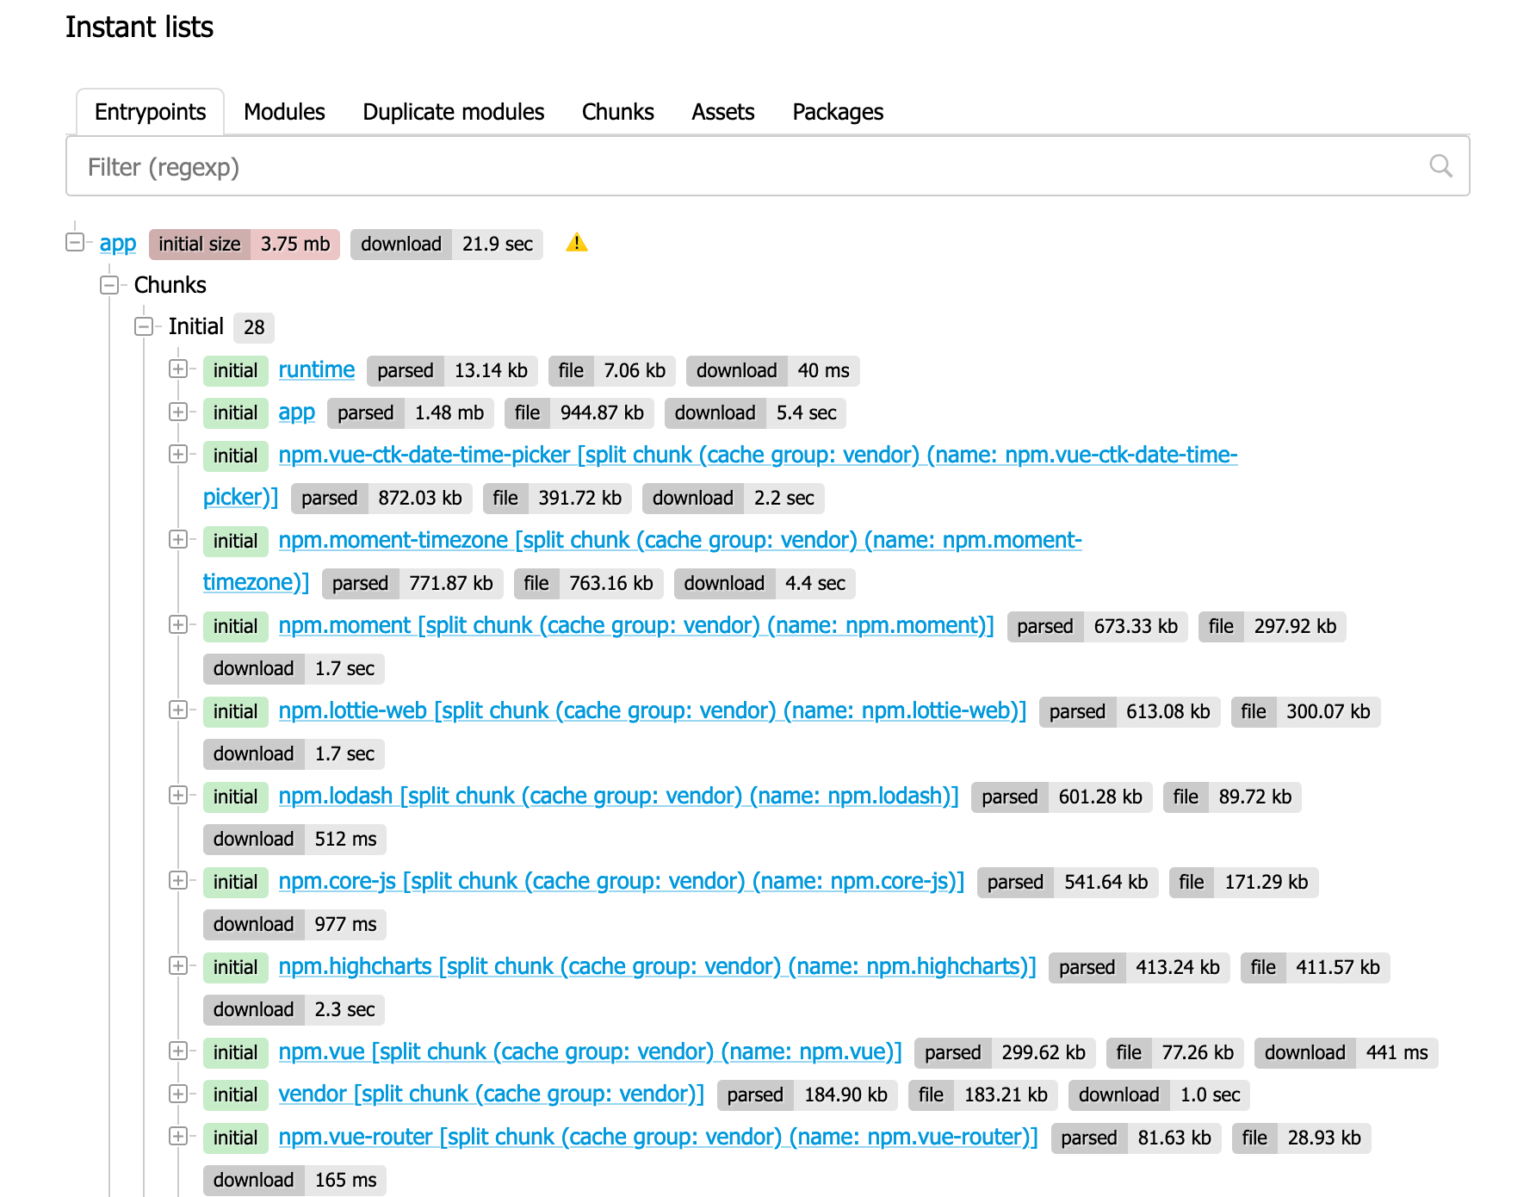Click the runtime chunk link
The height and width of the screenshot is (1197, 1536).
pos(316,369)
